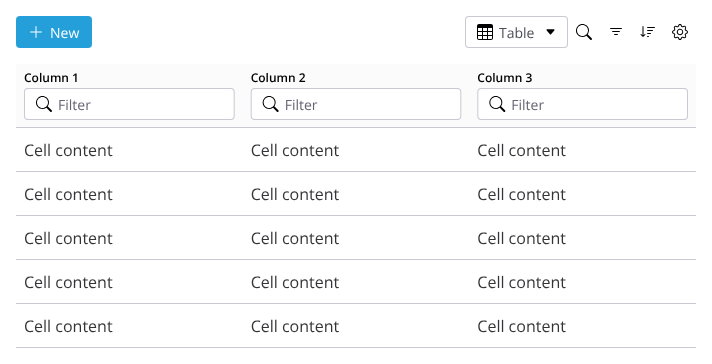Focus the Column 2 Filter field
Screen dimensions: 712x364
pos(356,104)
